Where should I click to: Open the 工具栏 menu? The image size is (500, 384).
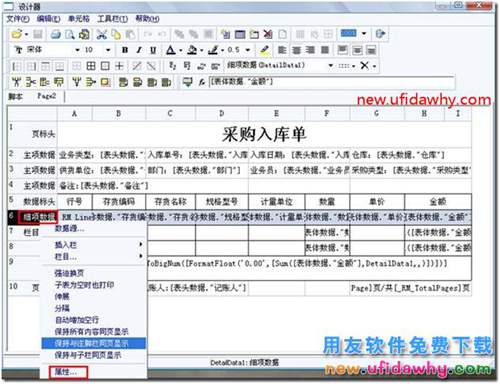(x=113, y=19)
